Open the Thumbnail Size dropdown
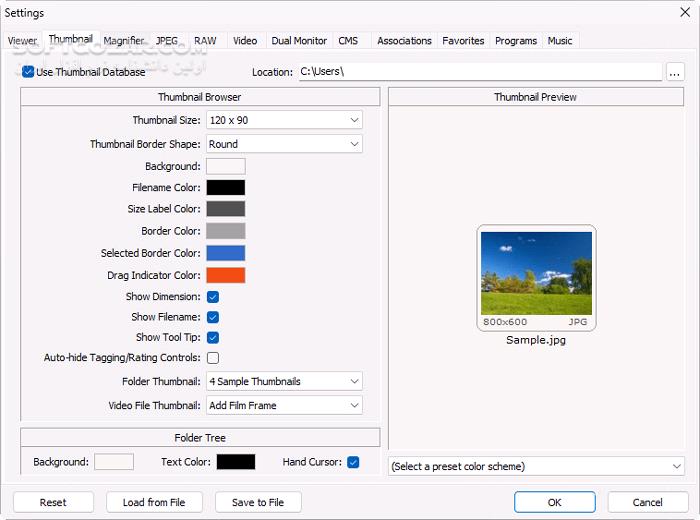Screen dimensions: 700x520 284,120
